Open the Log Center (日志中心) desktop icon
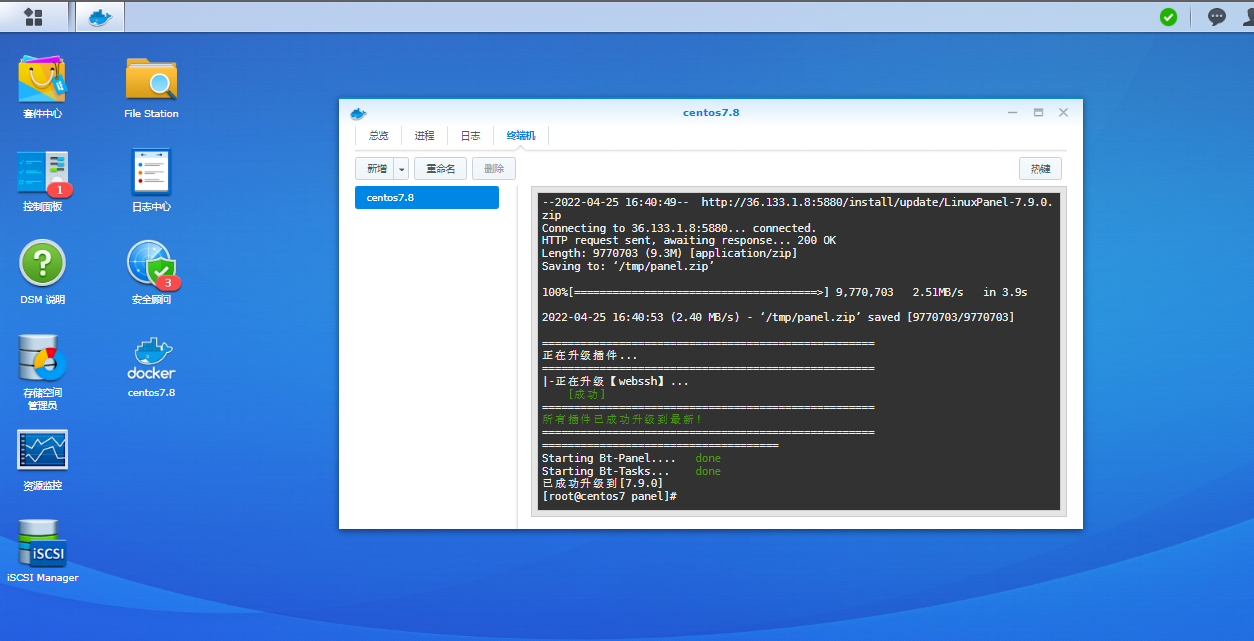This screenshot has height=641, width=1254. (151, 181)
